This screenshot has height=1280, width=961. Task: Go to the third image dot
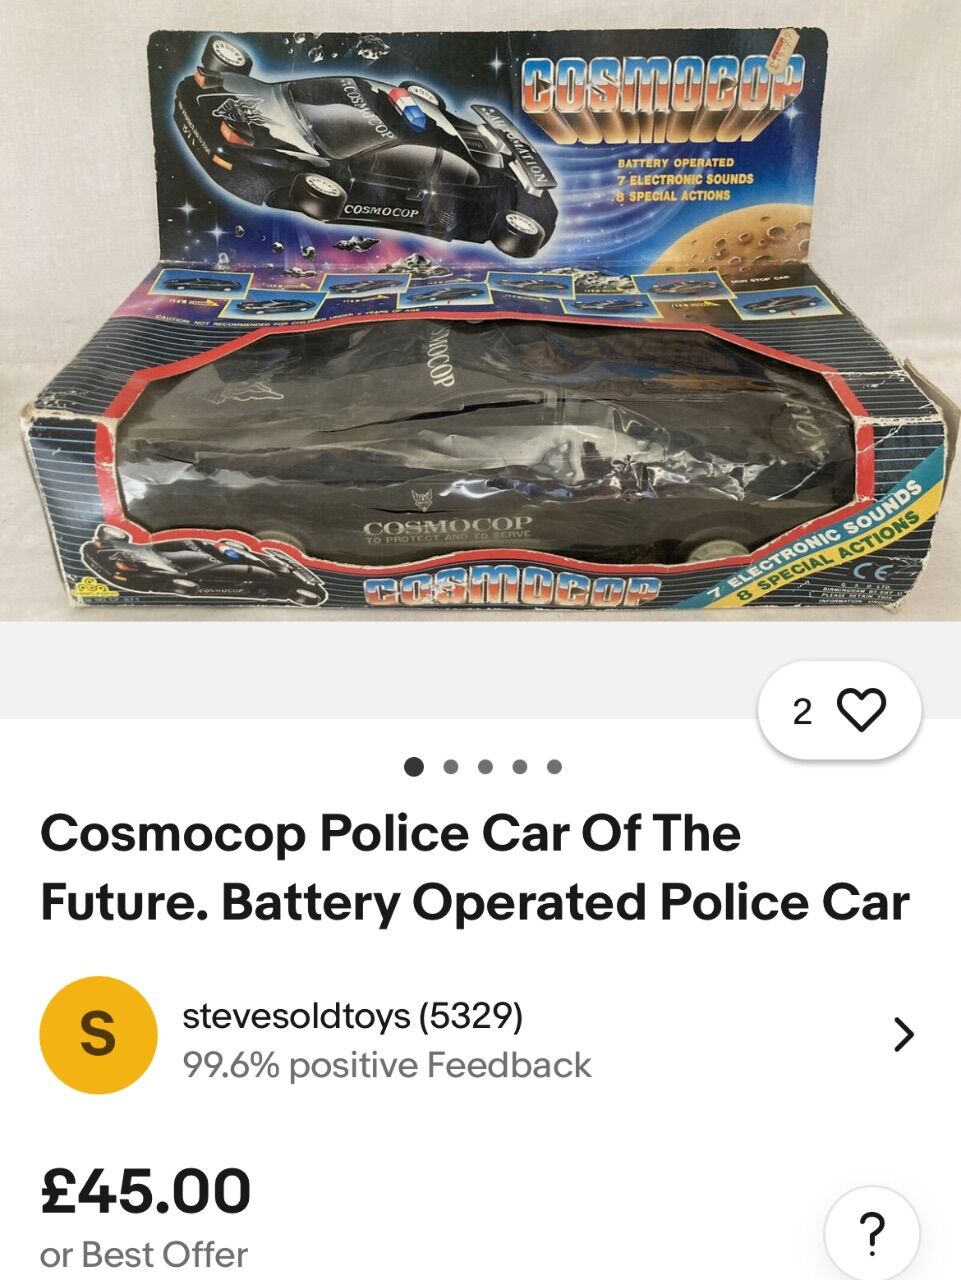tap(485, 767)
